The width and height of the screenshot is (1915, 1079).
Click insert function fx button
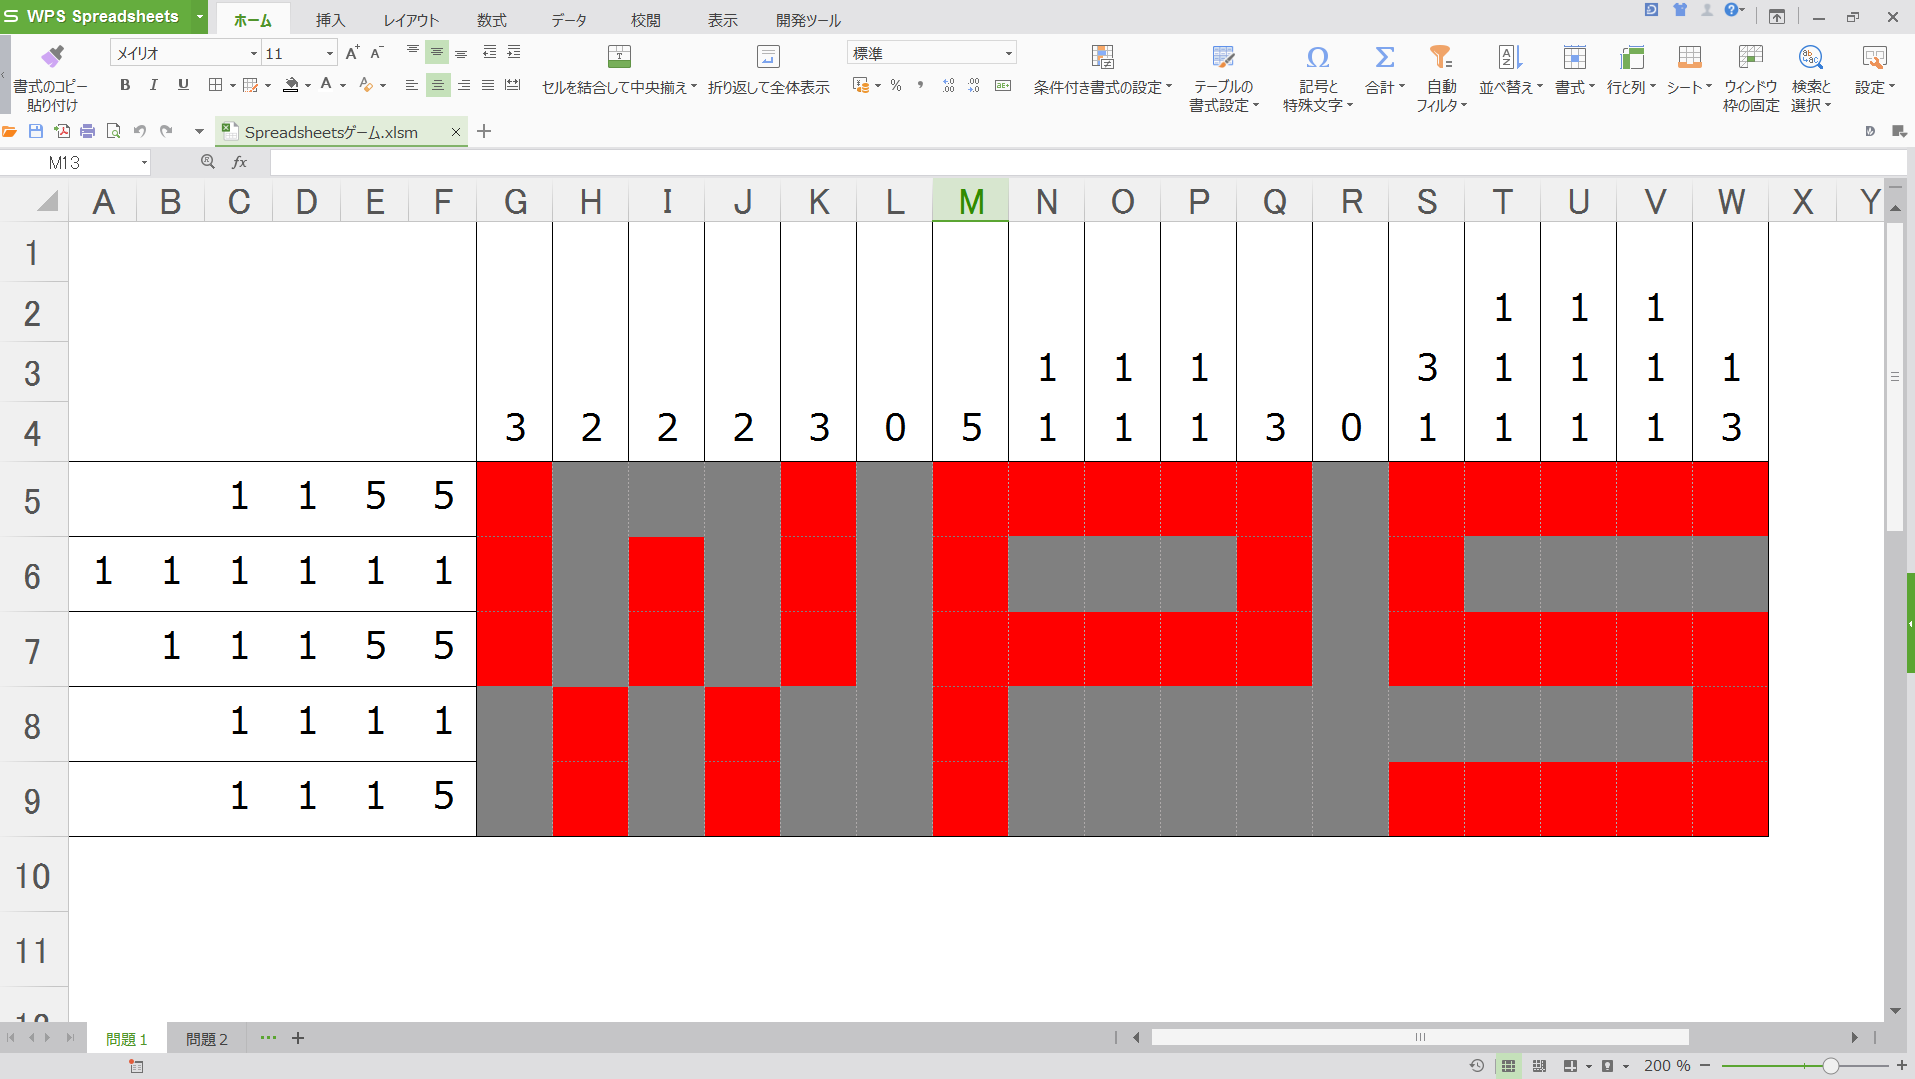tap(239, 162)
